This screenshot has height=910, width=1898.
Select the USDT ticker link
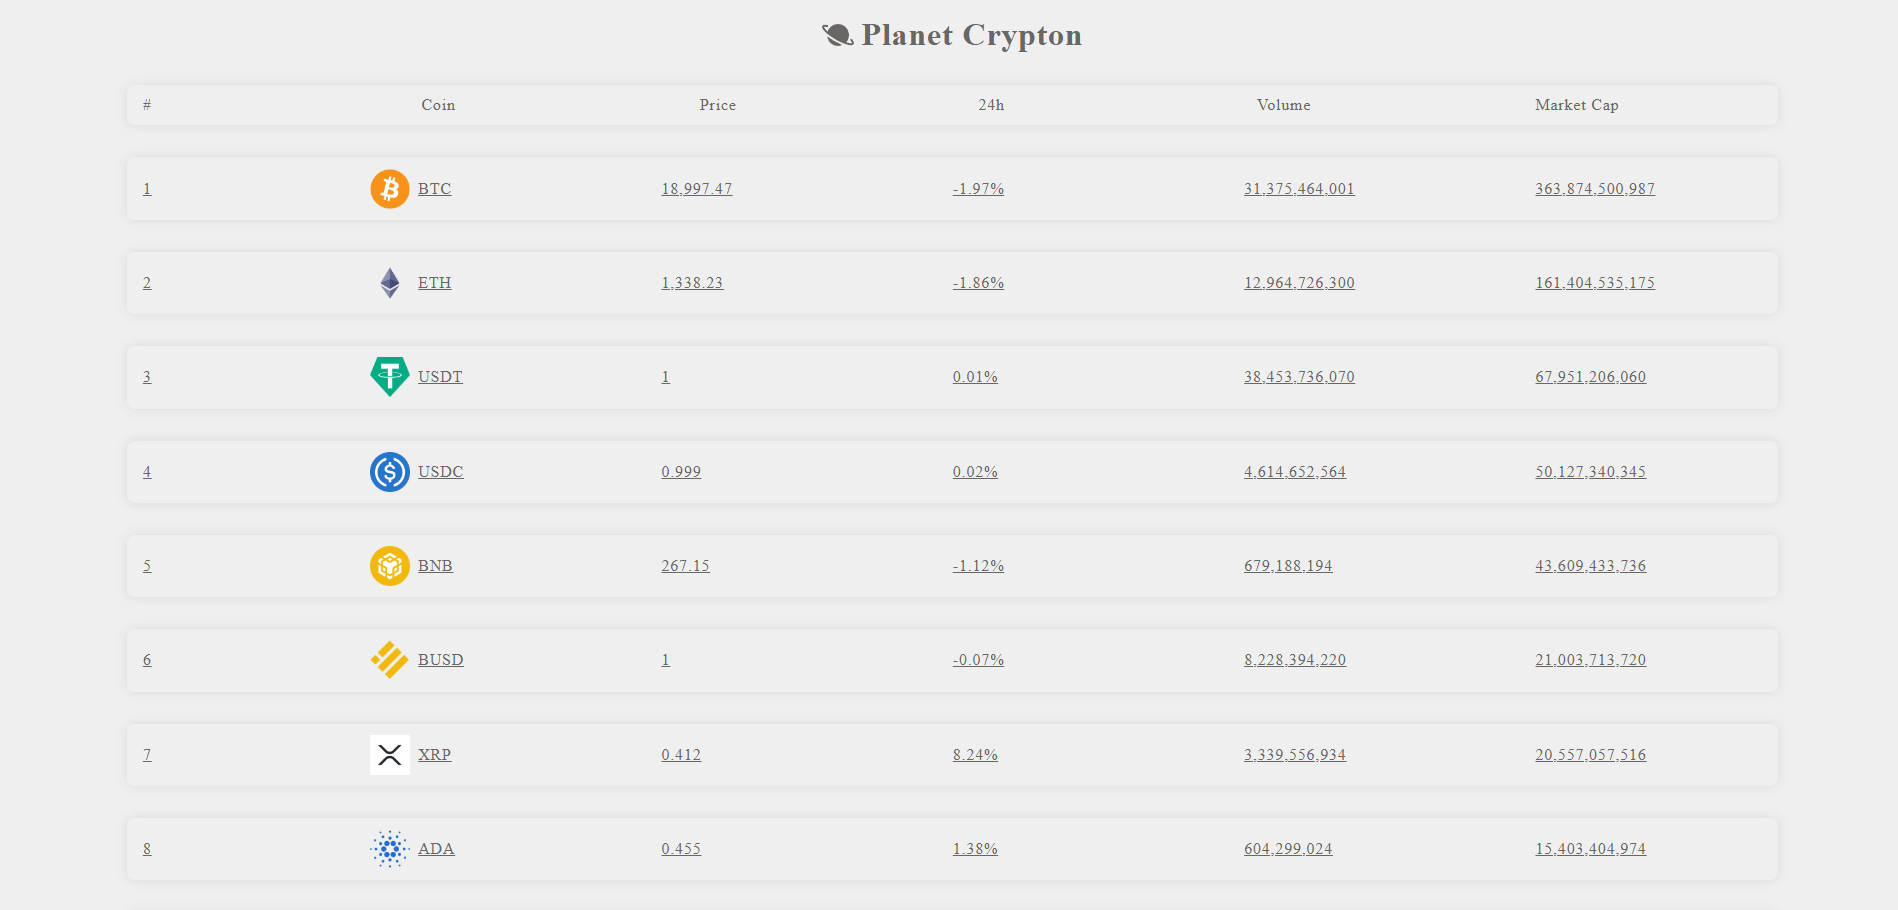click(x=440, y=377)
